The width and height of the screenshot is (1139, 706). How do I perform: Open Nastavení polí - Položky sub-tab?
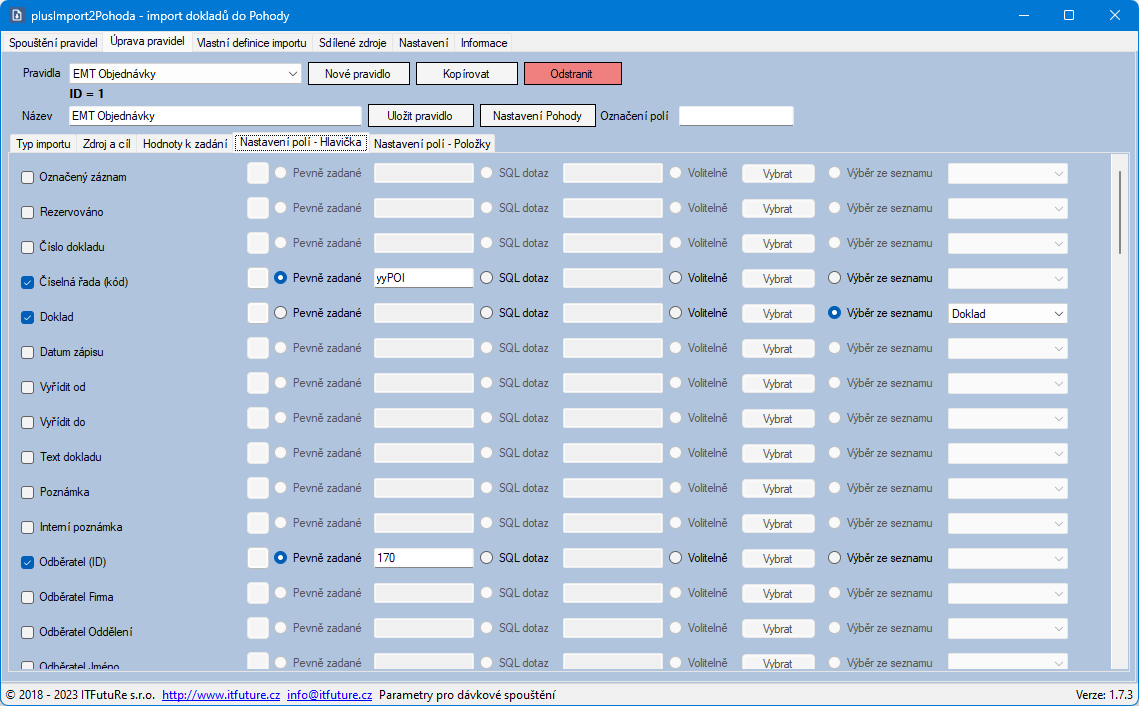click(x=432, y=144)
